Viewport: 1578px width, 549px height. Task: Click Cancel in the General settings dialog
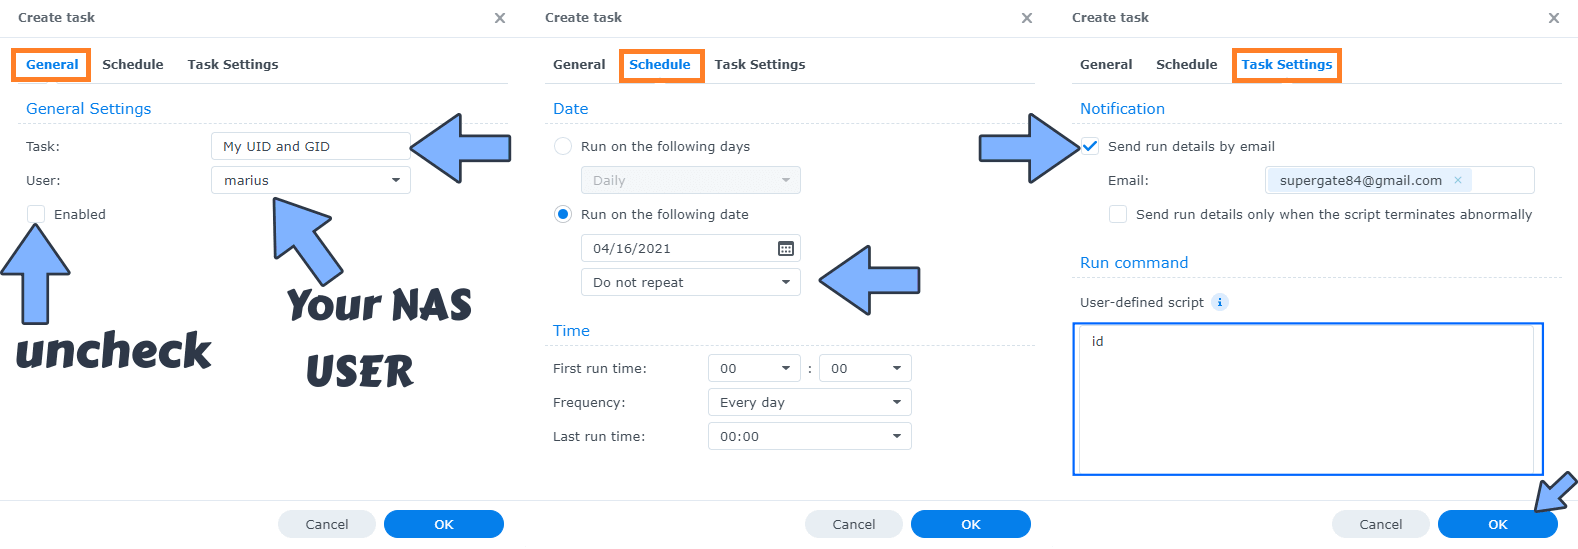point(327,524)
